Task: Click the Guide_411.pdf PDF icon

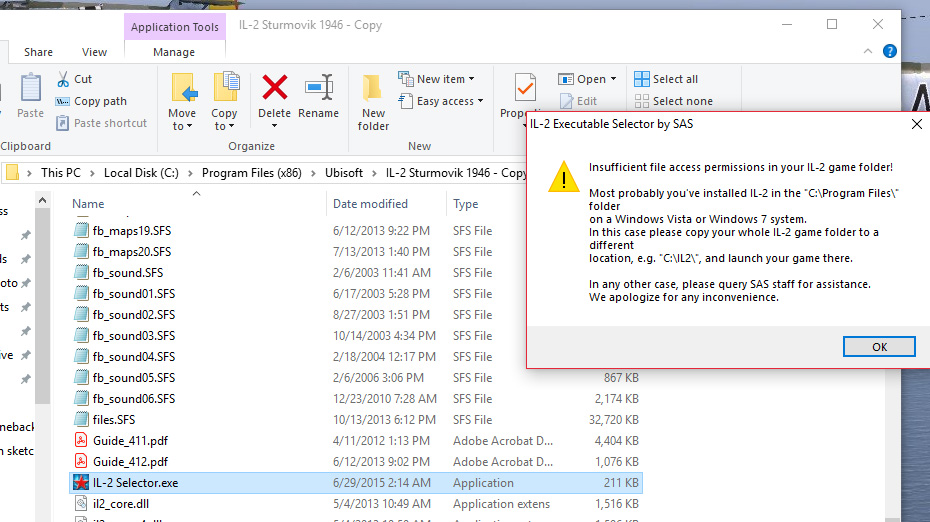Action: (x=81, y=440)
